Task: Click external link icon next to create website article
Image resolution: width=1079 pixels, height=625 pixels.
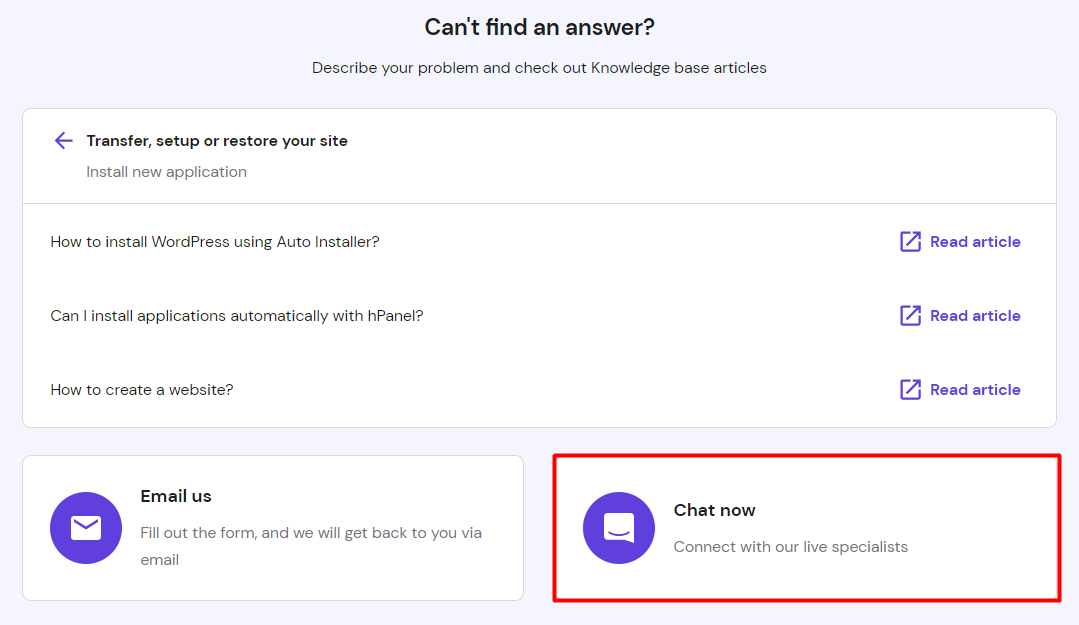Action: point(909,389)
